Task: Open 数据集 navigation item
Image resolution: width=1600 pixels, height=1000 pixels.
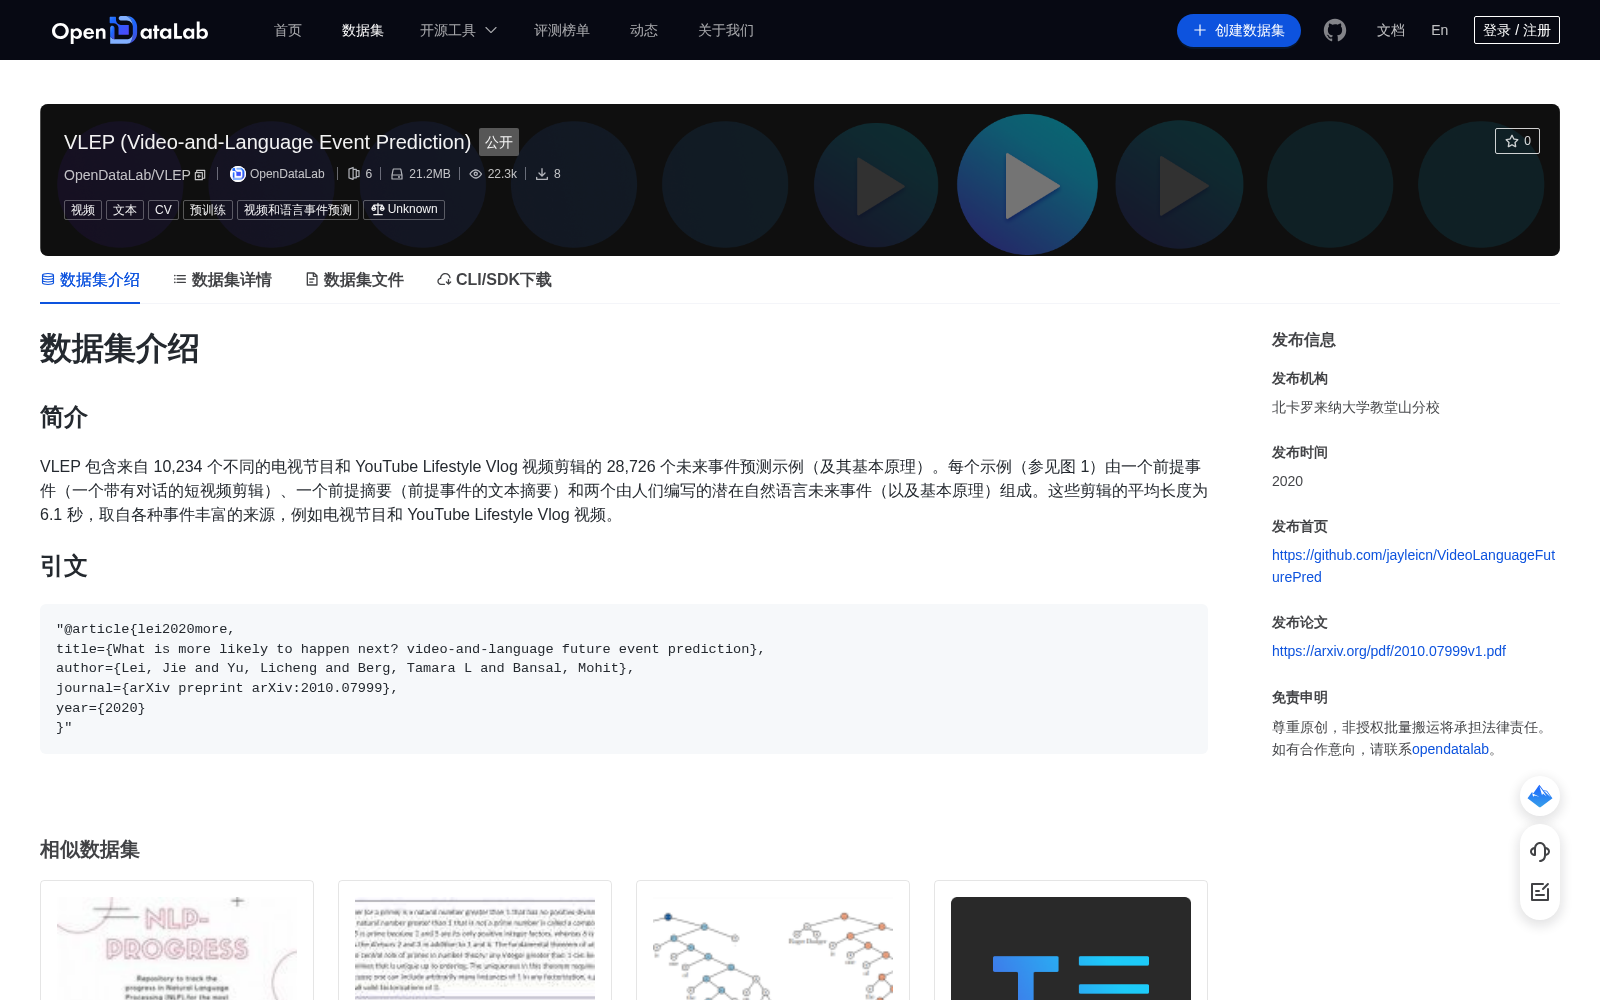Action: tap(363, 30)
